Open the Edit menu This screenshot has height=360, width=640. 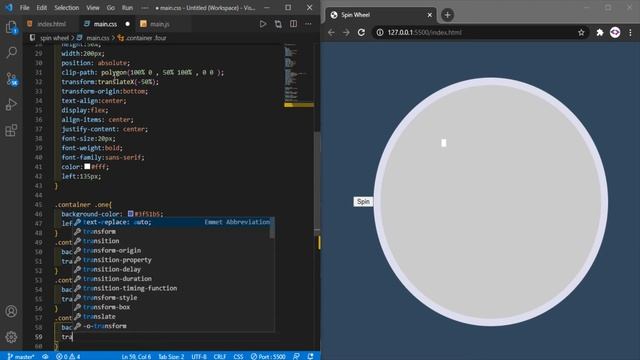[x=42, y=8]
